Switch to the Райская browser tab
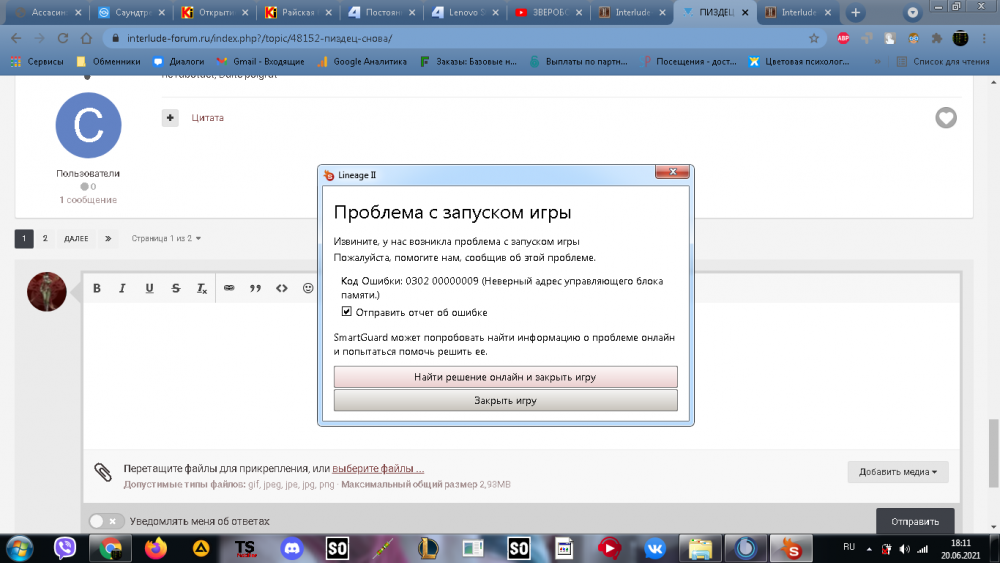The height and width of the screenshot is (563, 1000). click(x=298, y=12)
